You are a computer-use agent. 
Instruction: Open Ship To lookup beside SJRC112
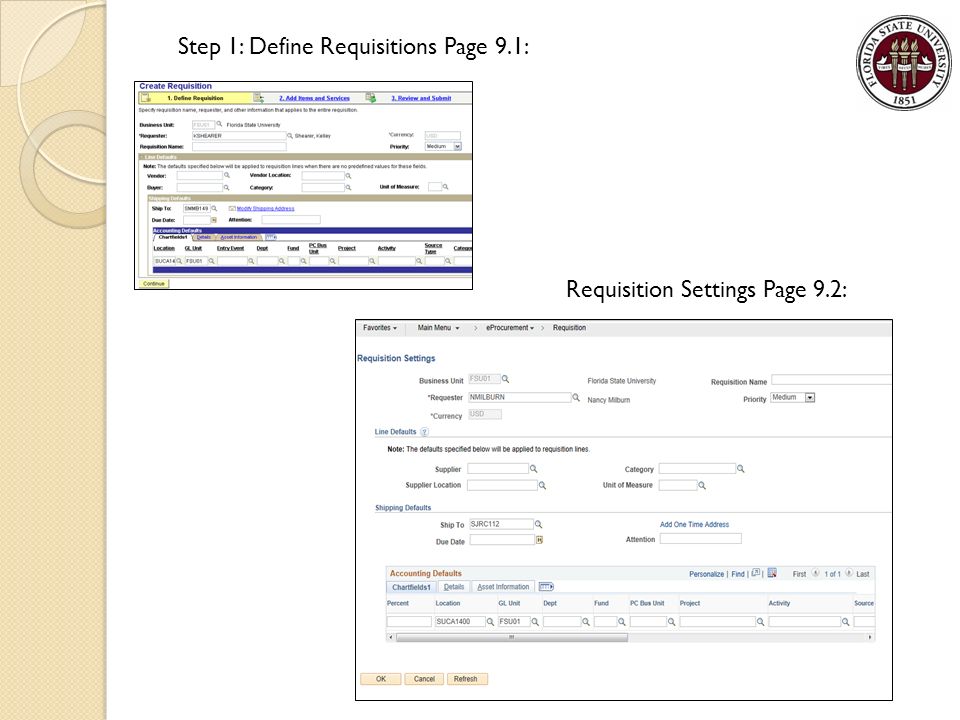click(538, 525)
